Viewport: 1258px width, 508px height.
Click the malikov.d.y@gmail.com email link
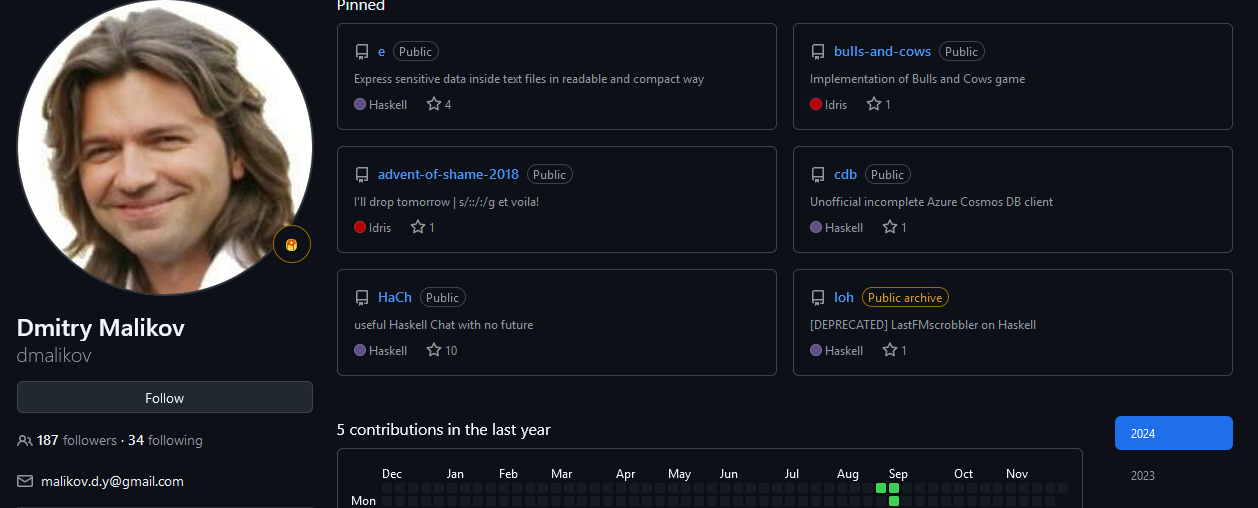click(112, 481)
